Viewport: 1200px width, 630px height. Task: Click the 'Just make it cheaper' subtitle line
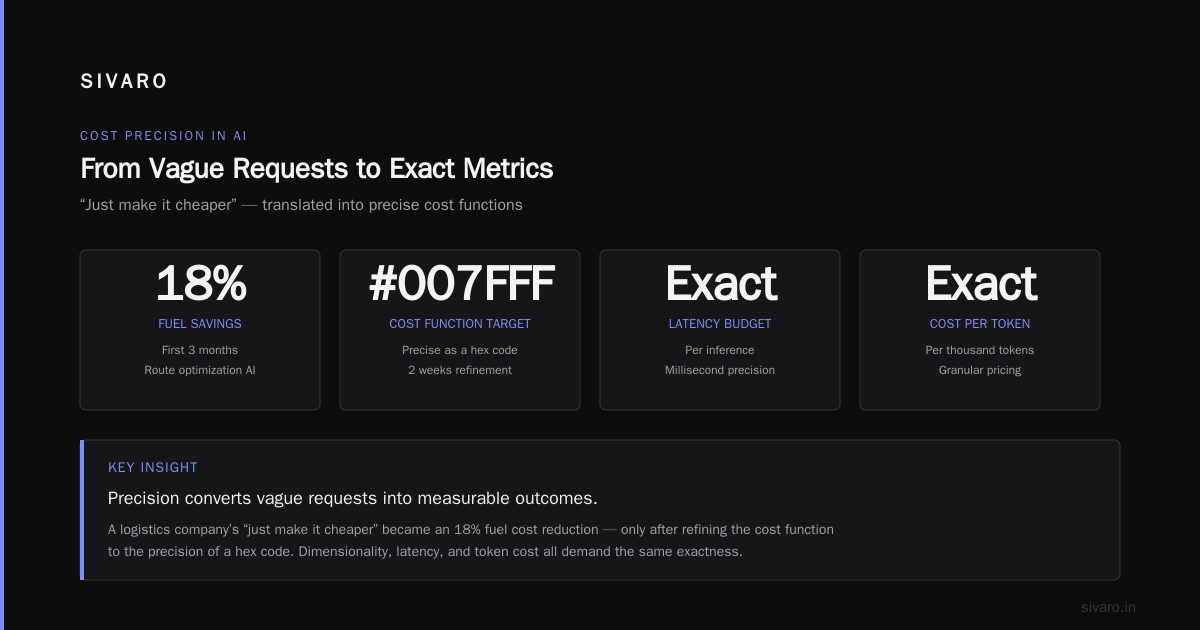(301, 205)
